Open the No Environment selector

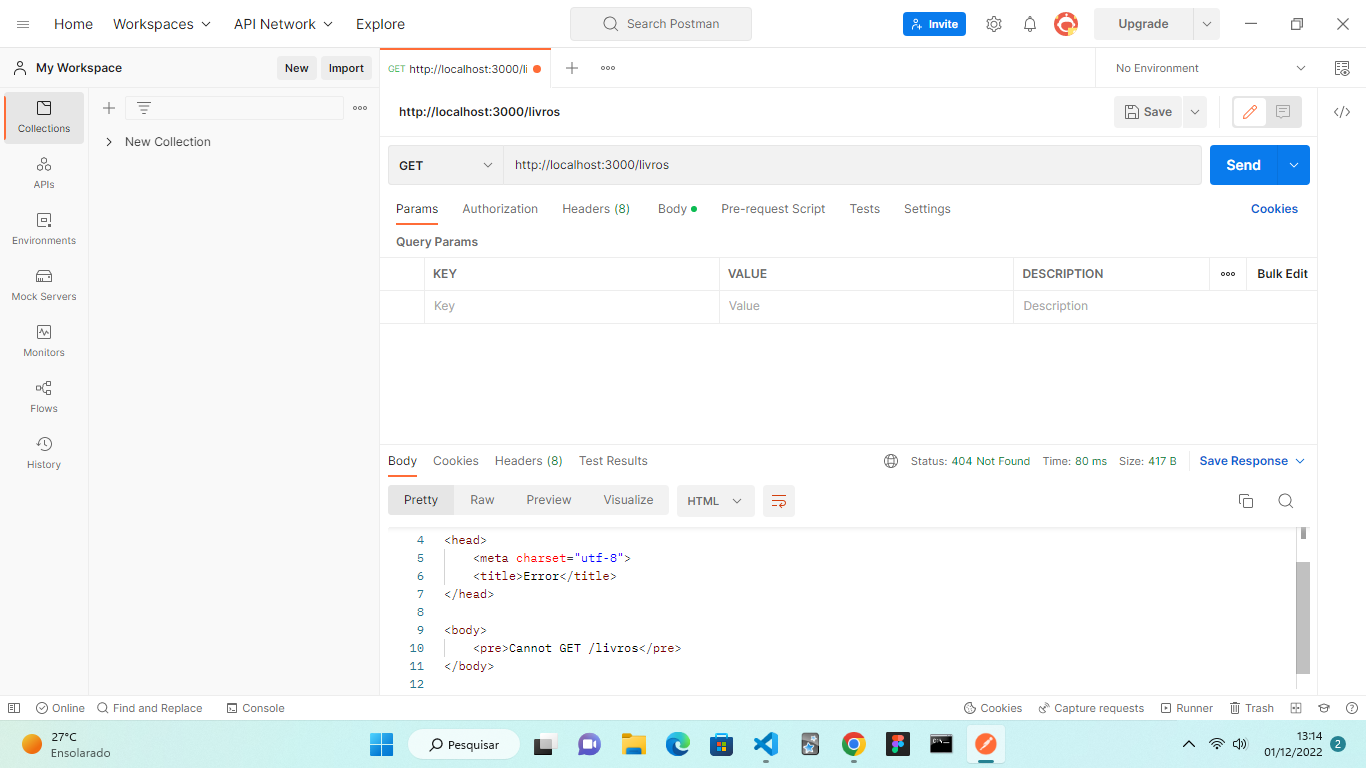click(x=1210, y=68)
